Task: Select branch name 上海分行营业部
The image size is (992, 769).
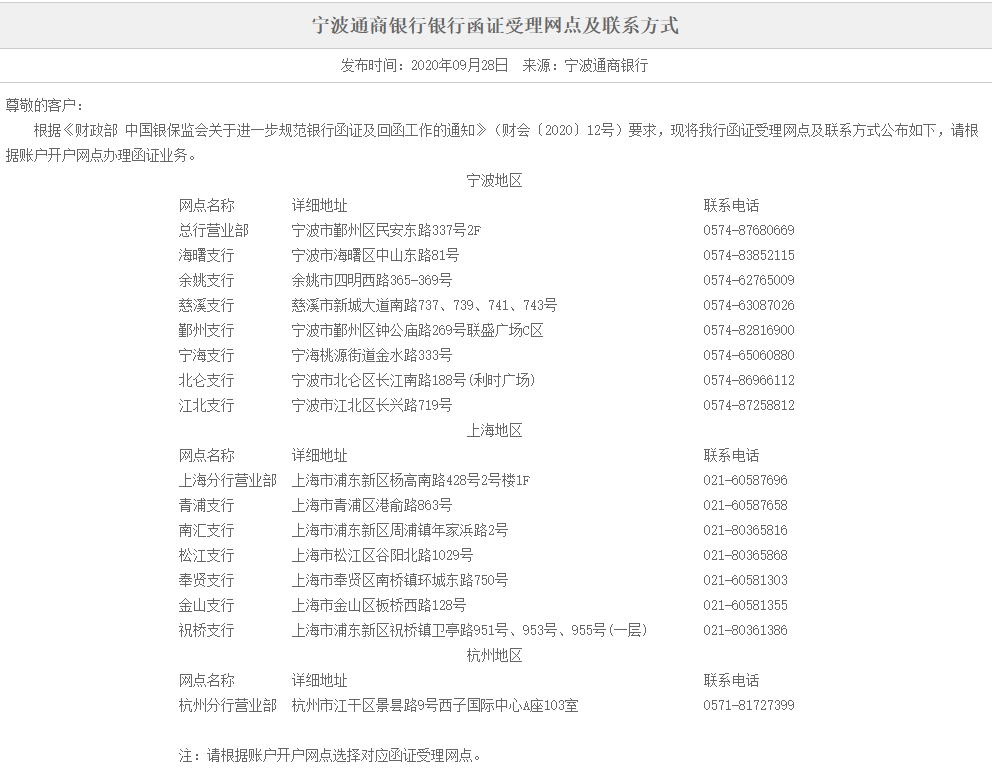Action: point(228,481)
